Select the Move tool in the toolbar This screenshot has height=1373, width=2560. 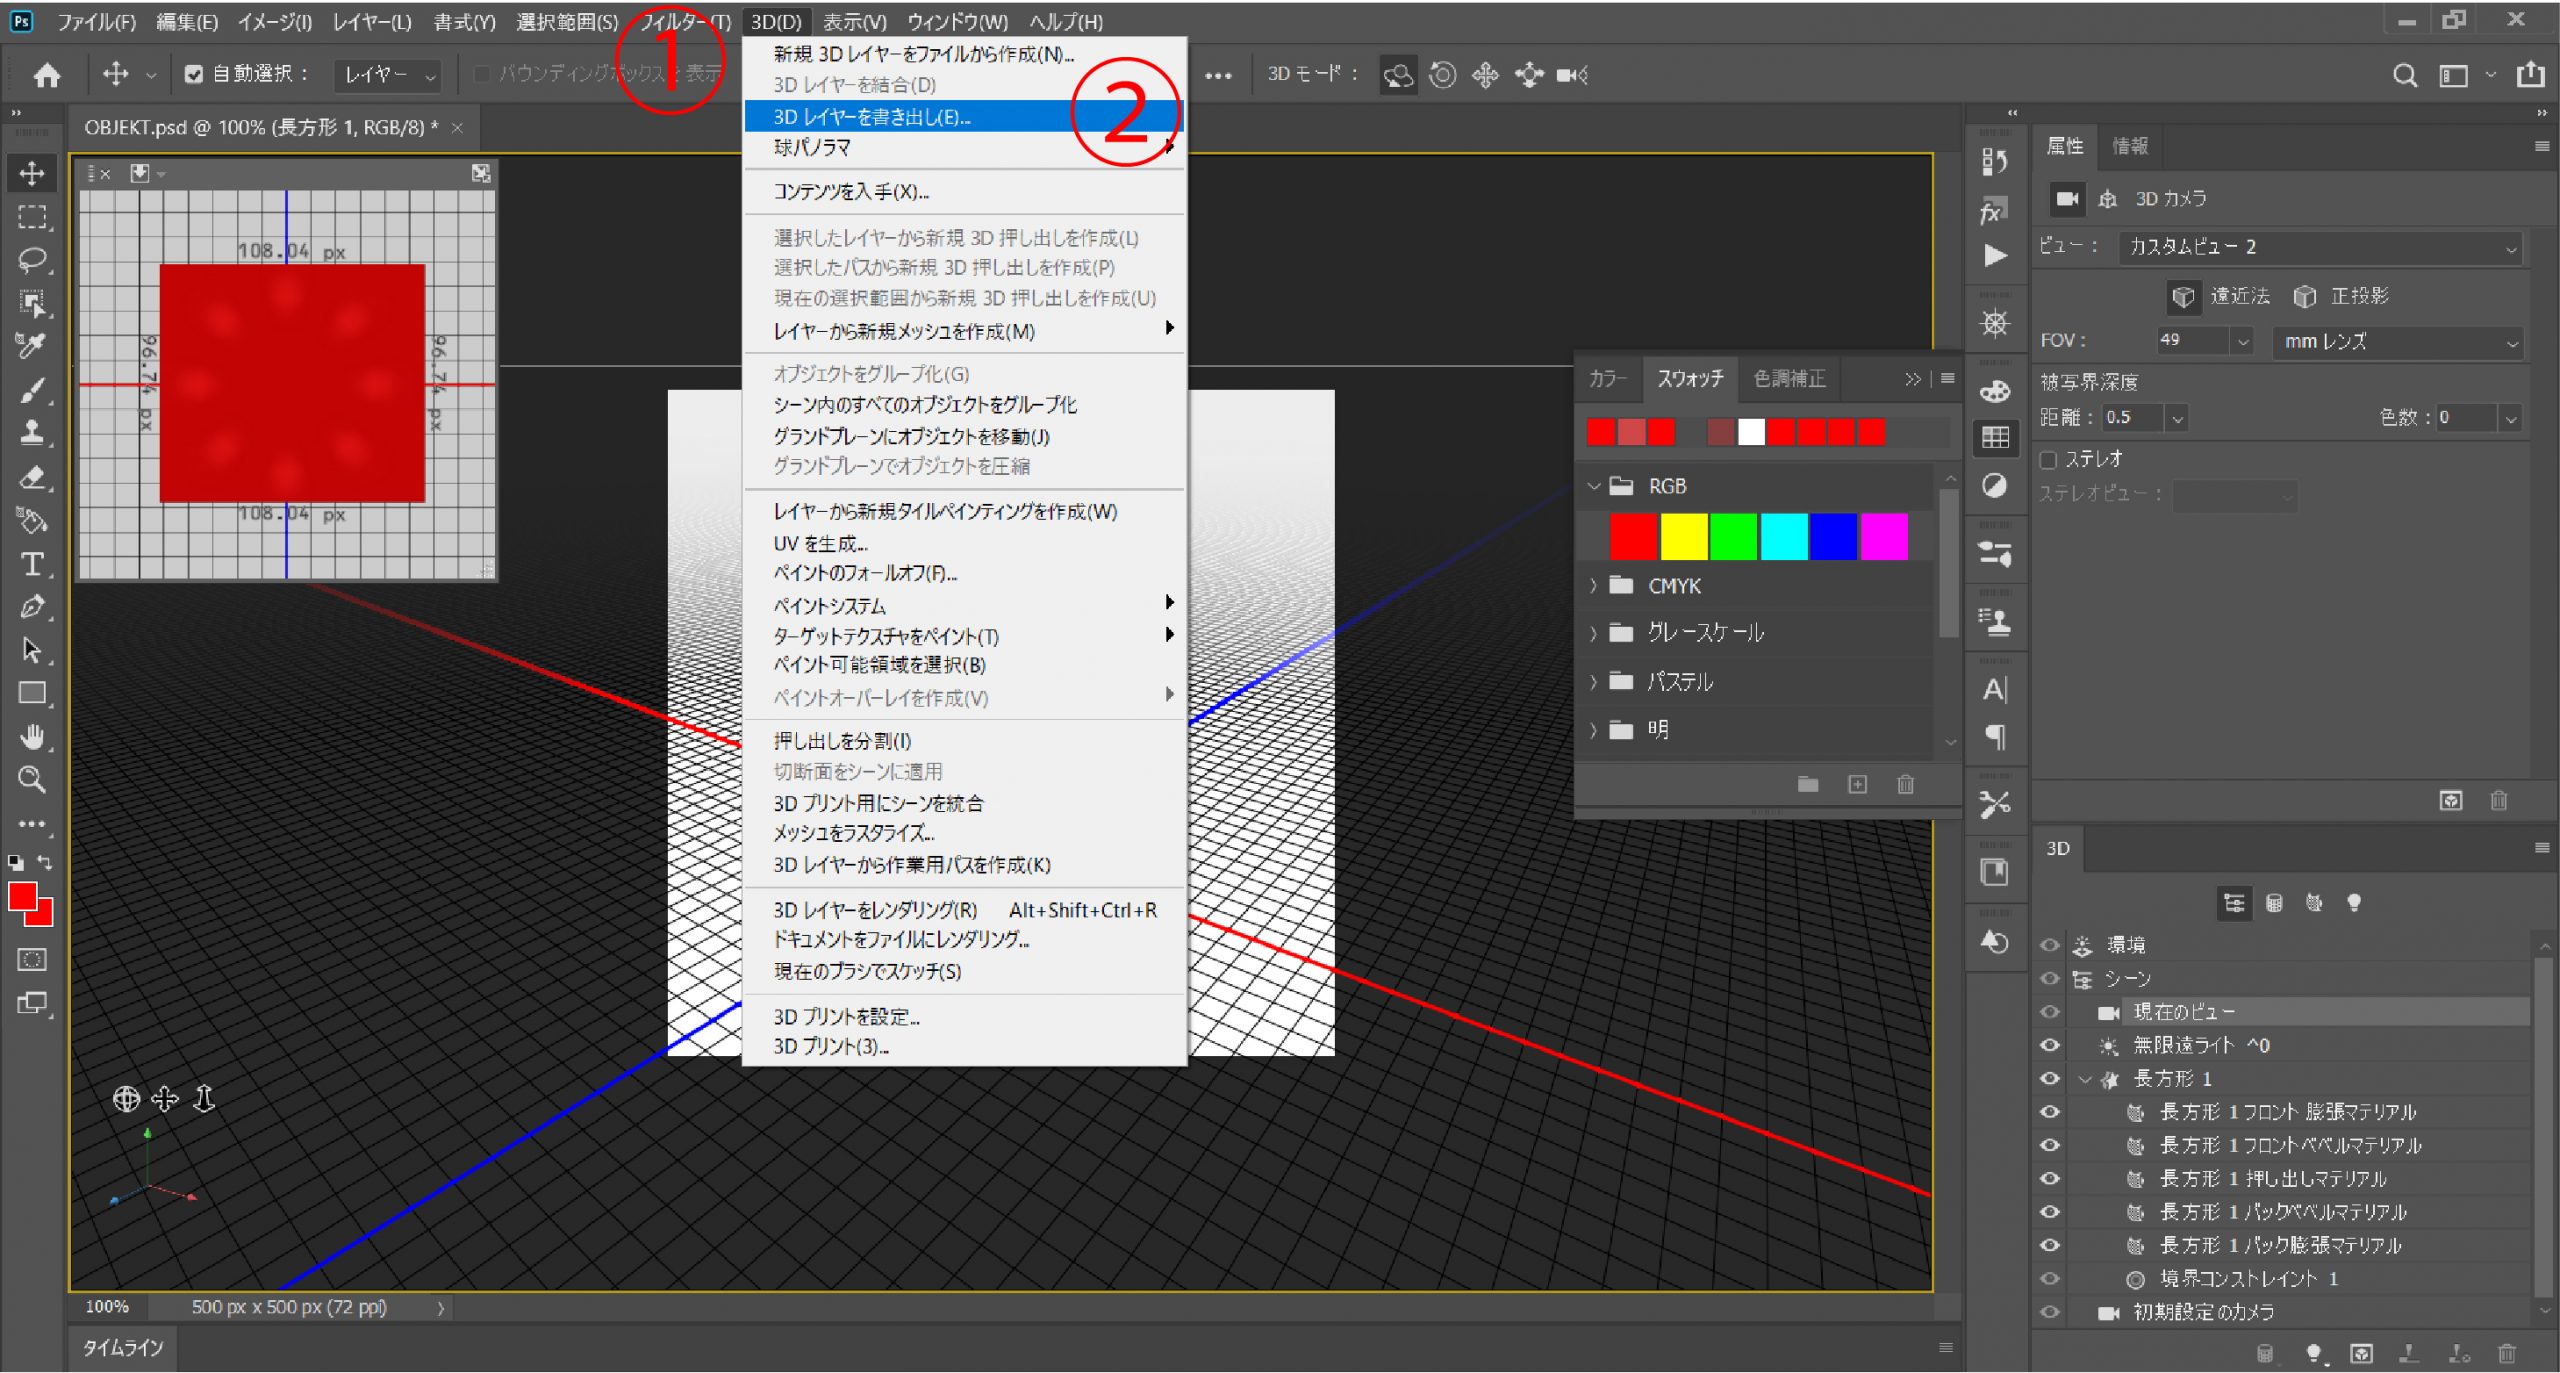32,173
